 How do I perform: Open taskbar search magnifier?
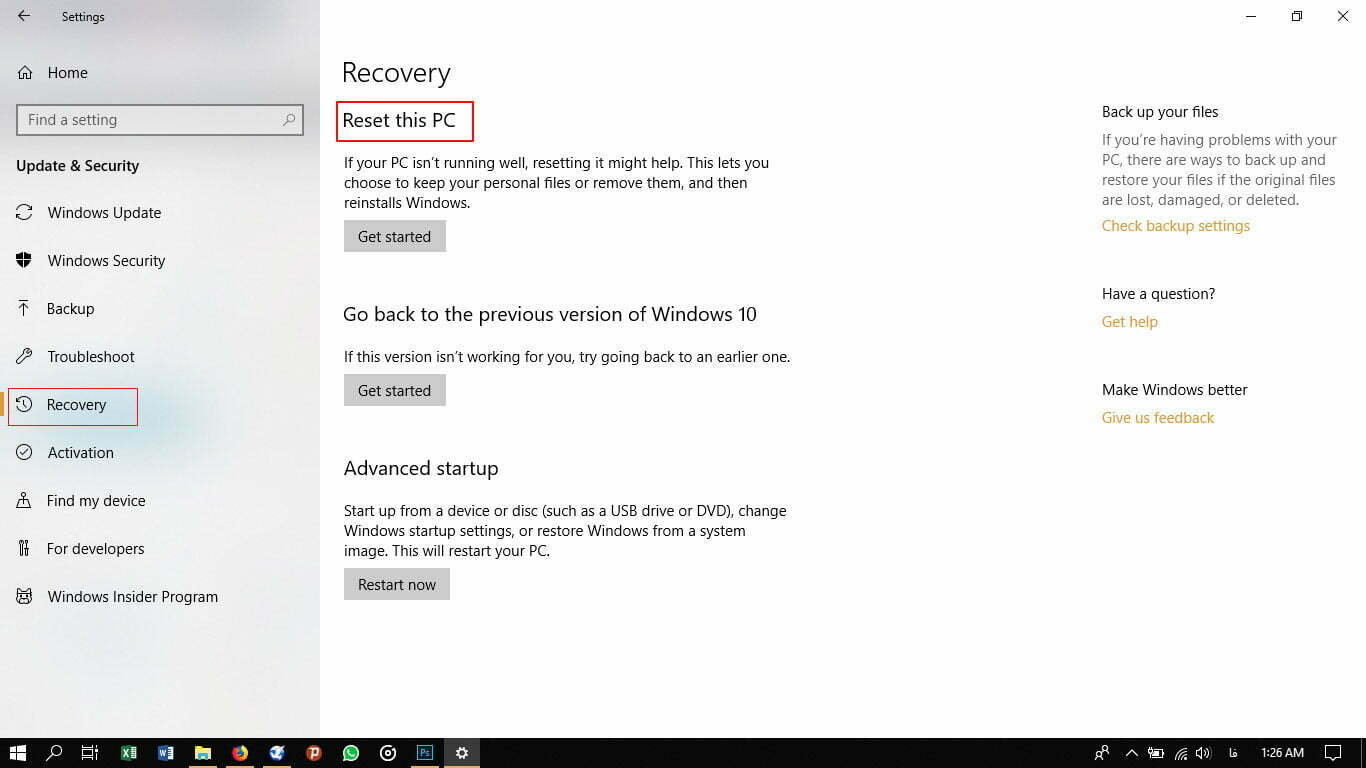click(x=54, y=753)
